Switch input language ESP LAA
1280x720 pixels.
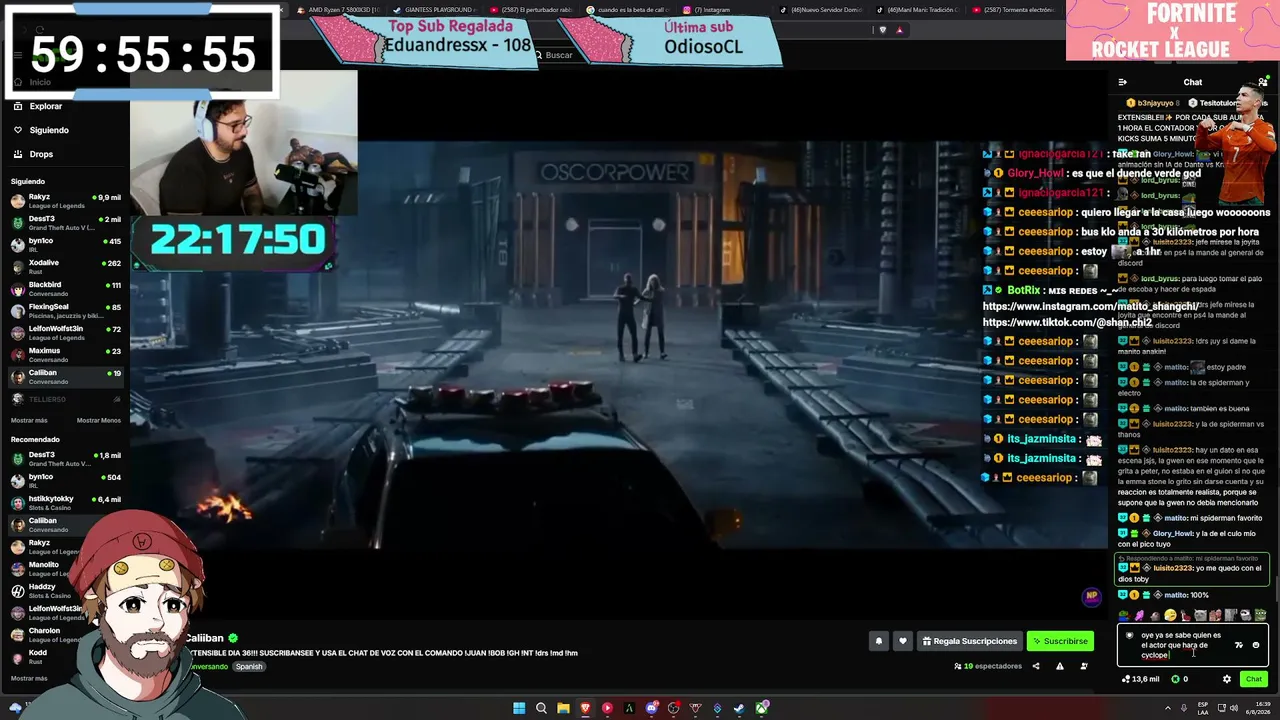click(1202, 708)
